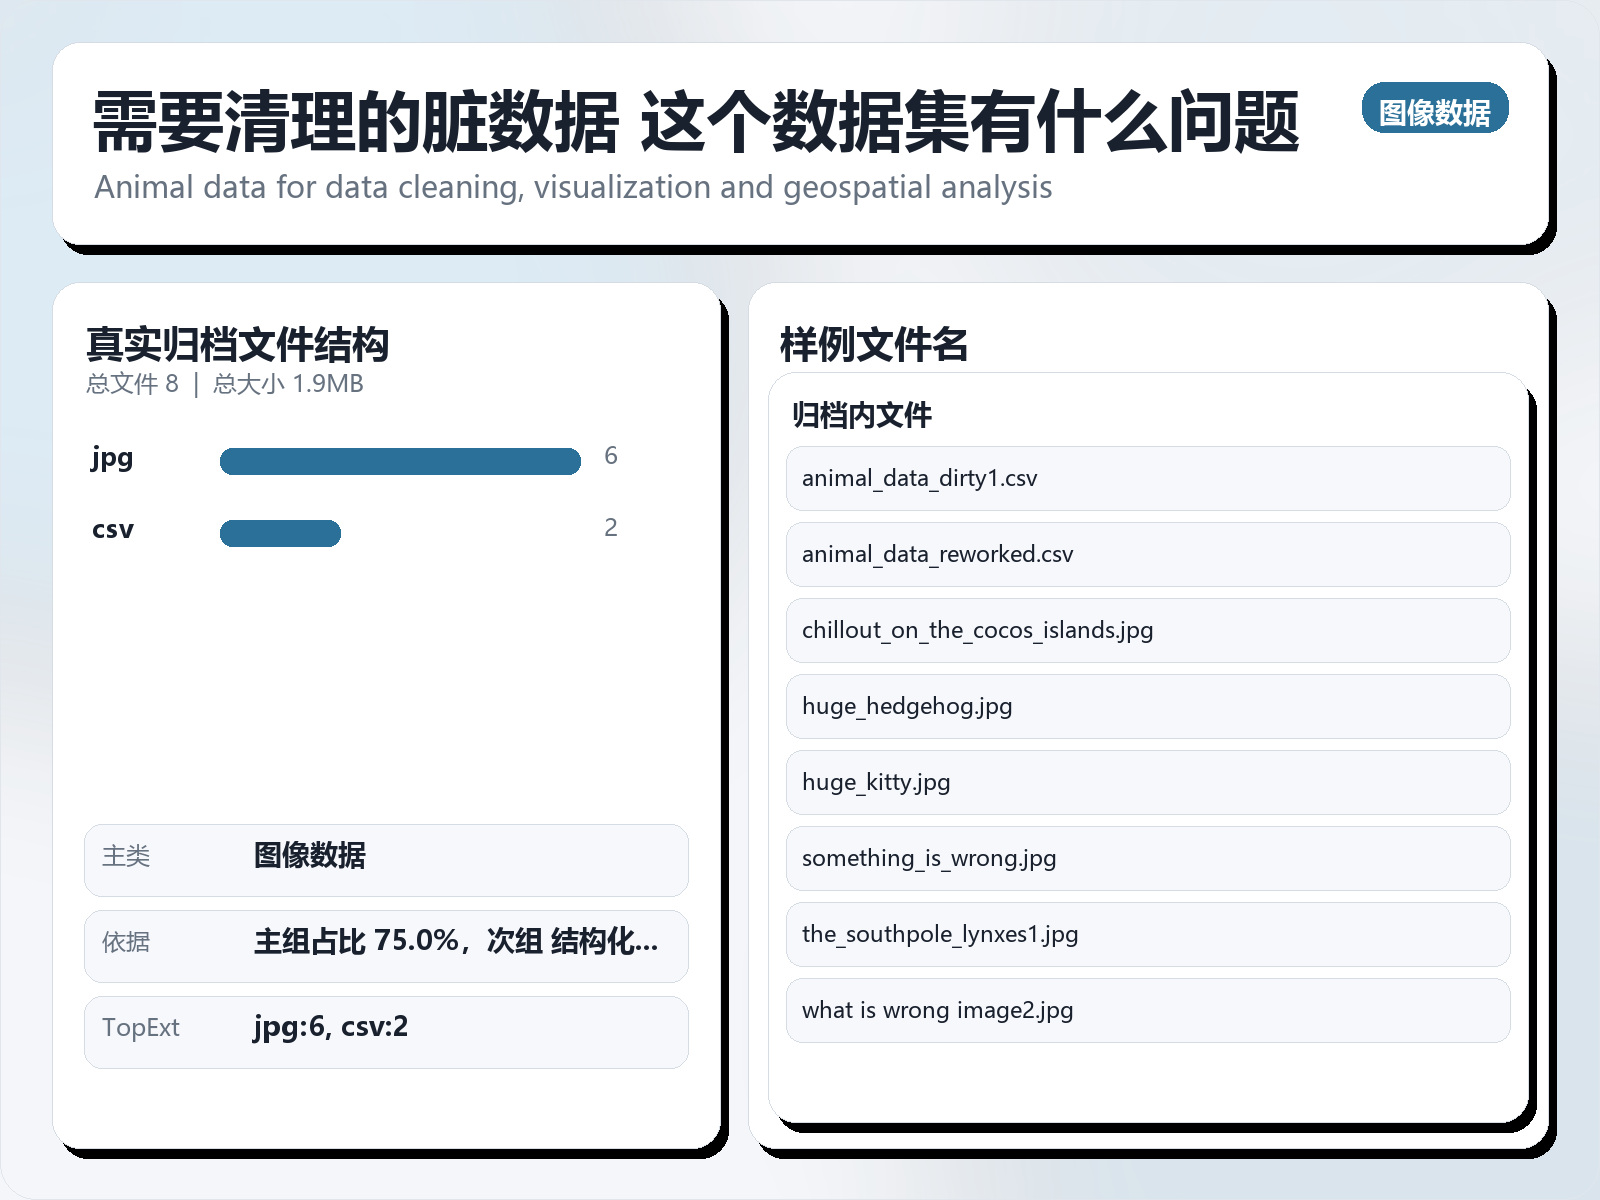The image size is (1600, 1200).
Task: Select chillout_on_the_cocos_islands.jpg entry
Action: [1147, 630]
